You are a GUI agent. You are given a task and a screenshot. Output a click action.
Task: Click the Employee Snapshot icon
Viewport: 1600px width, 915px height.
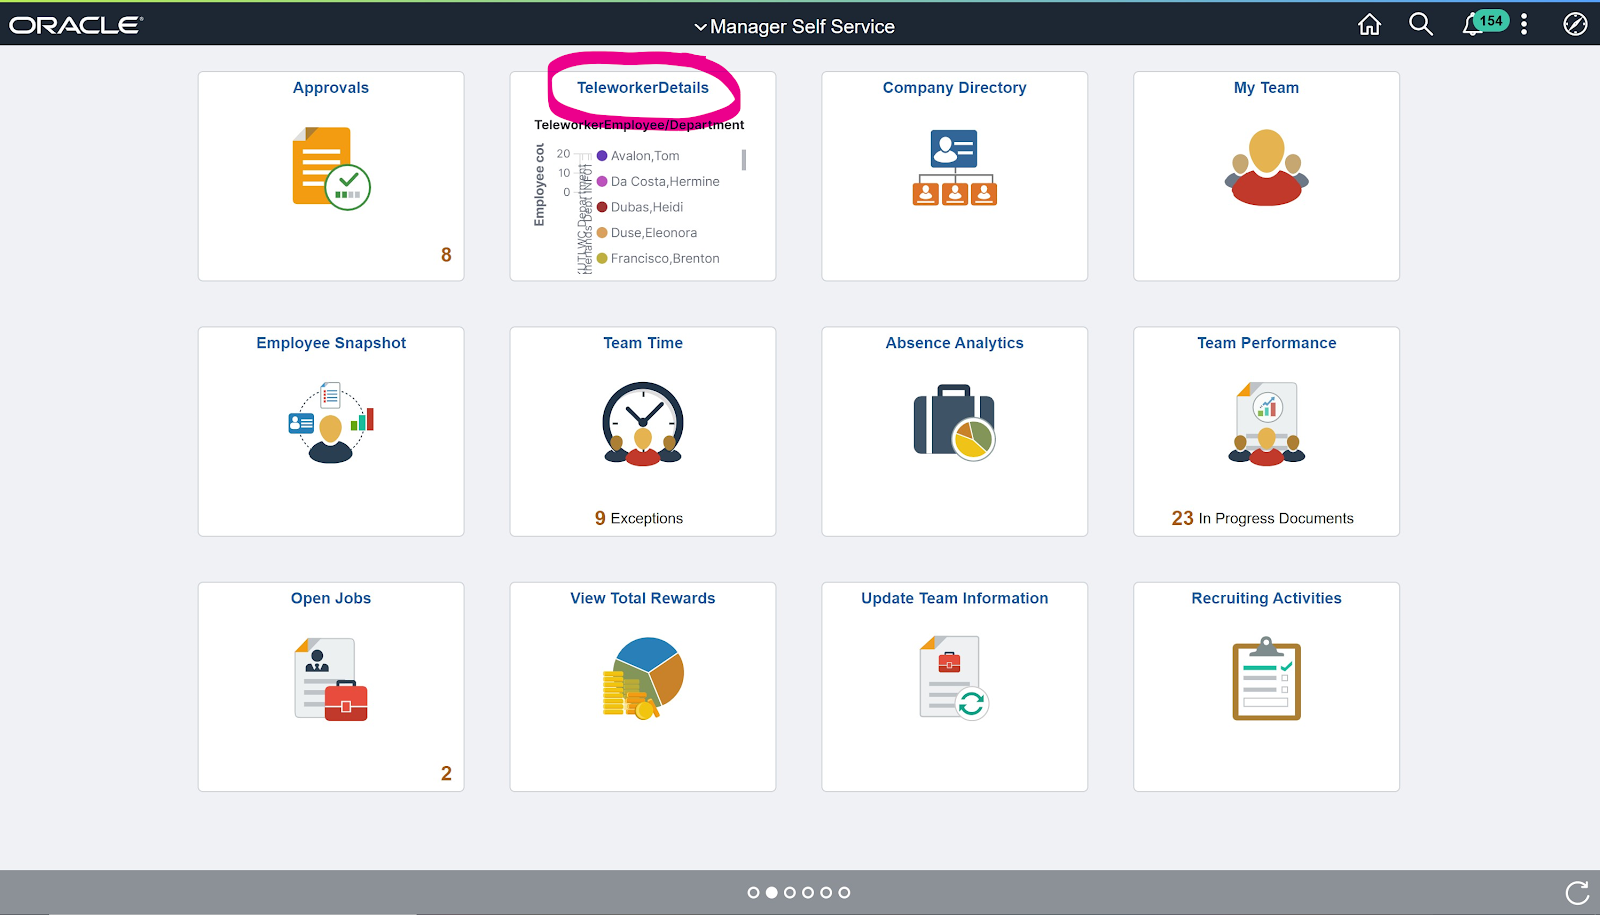click(331, 422)
